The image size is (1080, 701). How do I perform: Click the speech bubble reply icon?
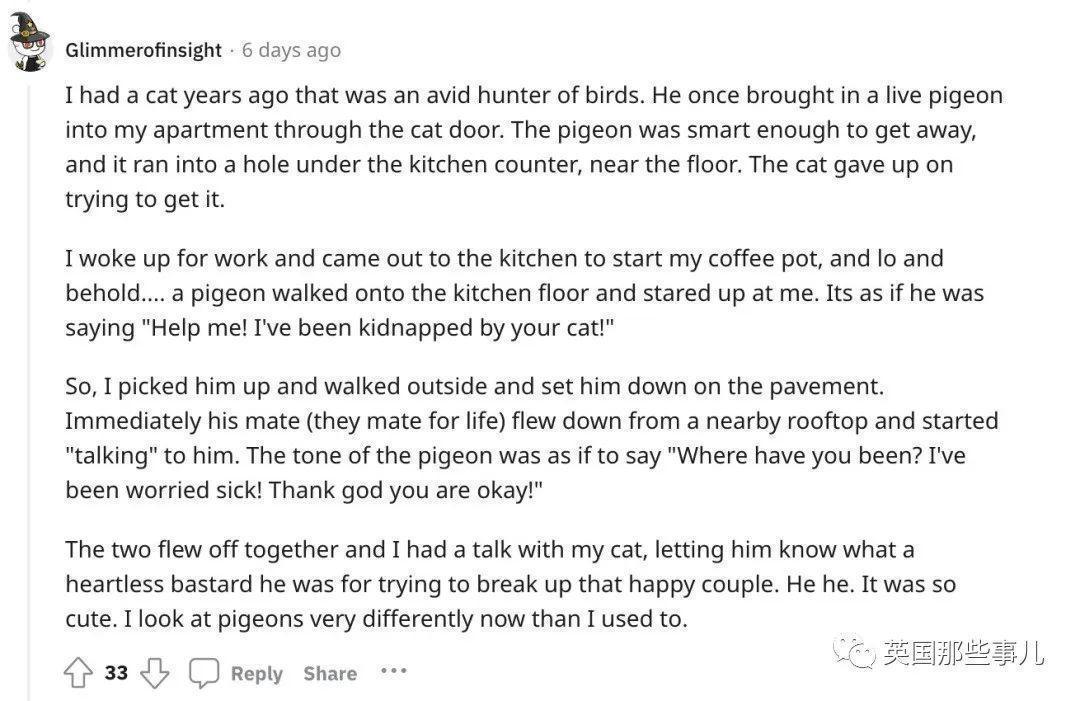[204, 673]
